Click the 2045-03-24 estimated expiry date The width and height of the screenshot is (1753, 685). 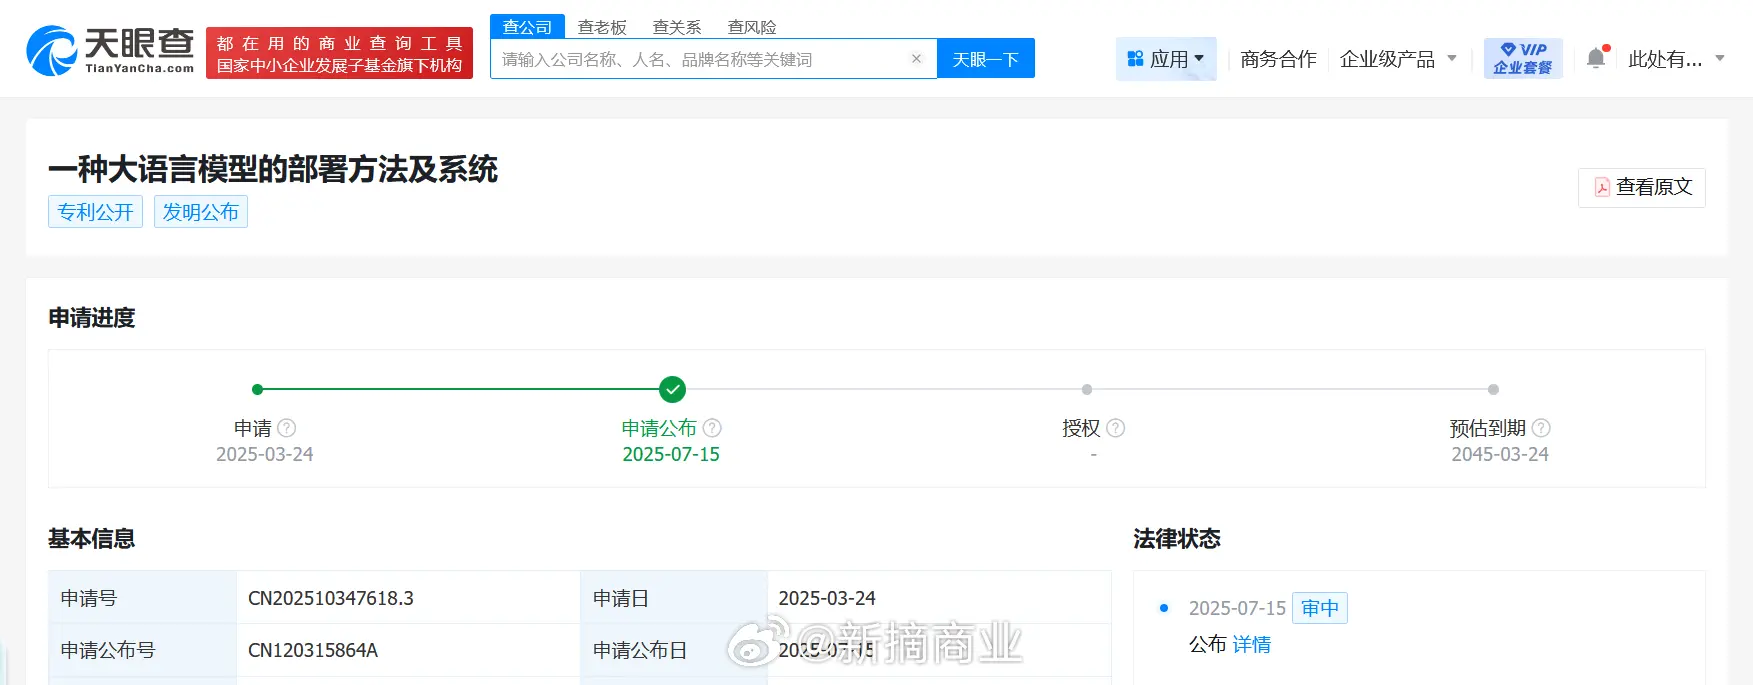(x=1500, y=454)
